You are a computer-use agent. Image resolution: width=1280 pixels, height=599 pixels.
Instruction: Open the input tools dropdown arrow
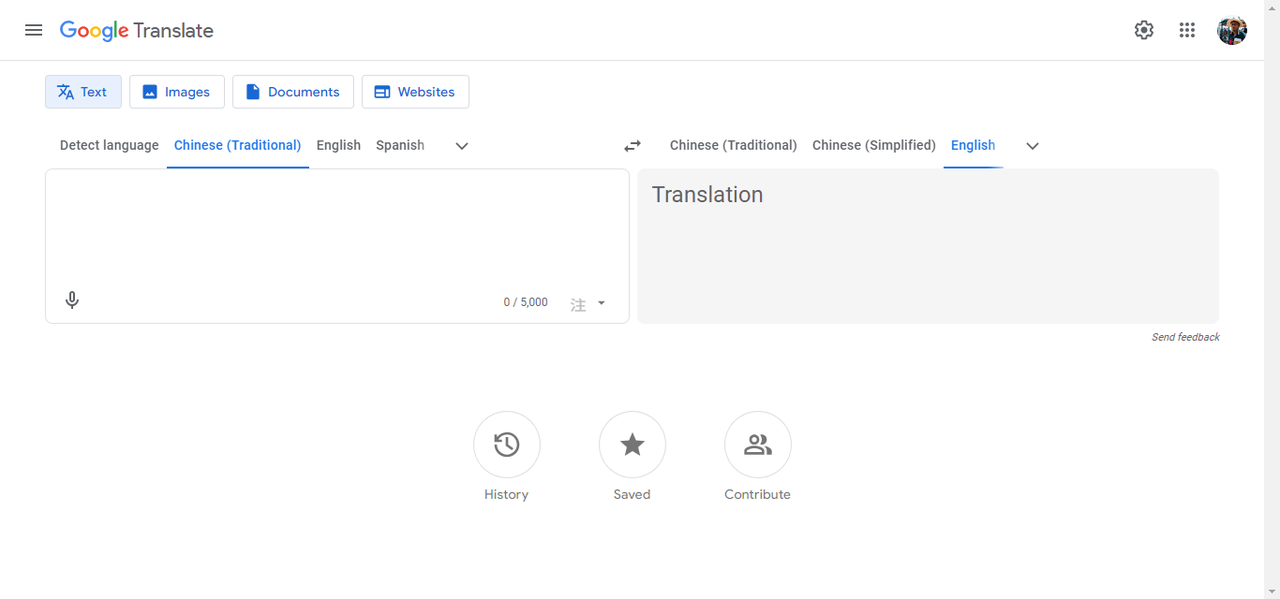click(x=601, y=304)
